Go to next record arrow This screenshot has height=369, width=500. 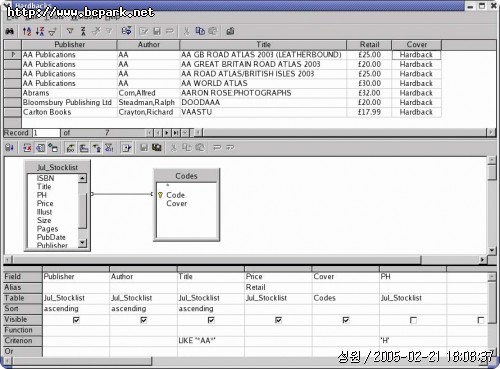pyautogui.click(x=167, y=133)
